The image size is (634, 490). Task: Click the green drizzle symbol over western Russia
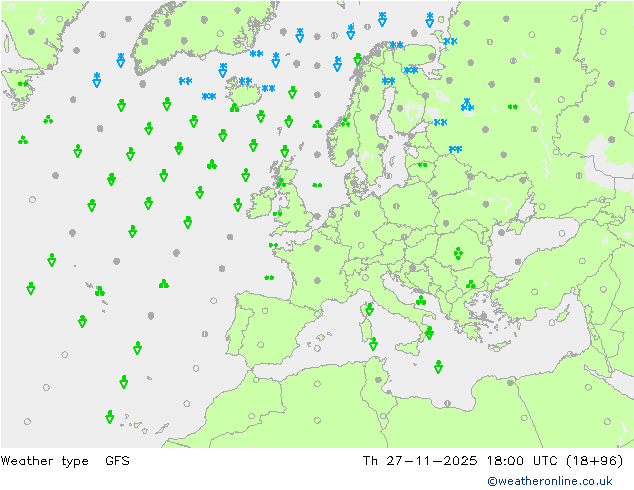tap(513, 107)
